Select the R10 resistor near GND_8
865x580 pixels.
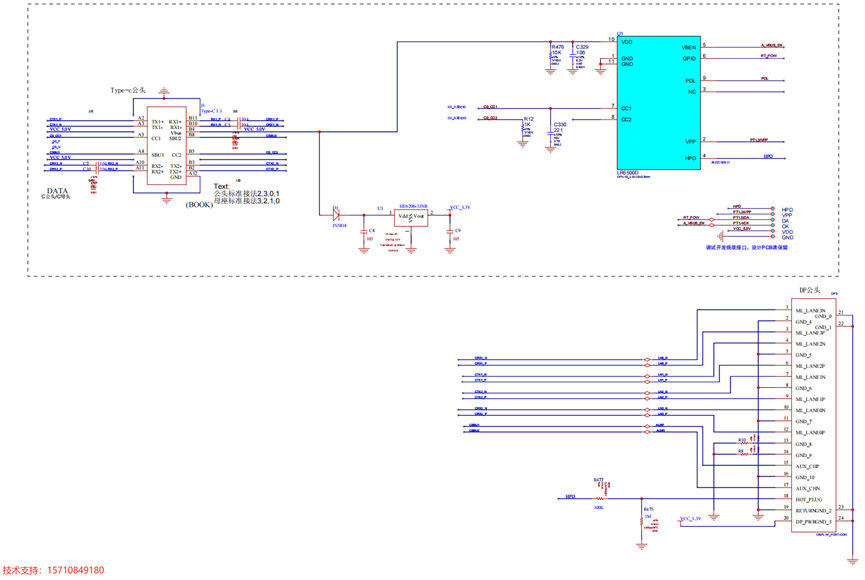point(744,443)
